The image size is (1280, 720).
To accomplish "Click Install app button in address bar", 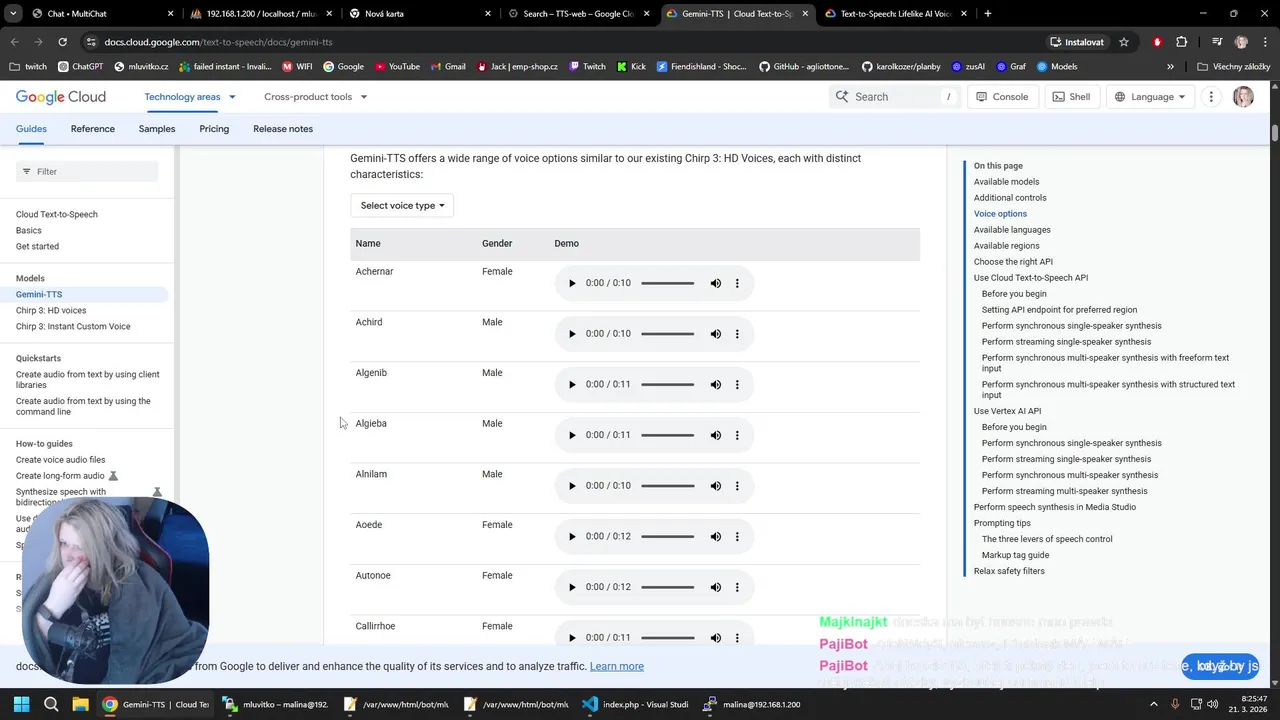I will click(x=1076, y=42).
